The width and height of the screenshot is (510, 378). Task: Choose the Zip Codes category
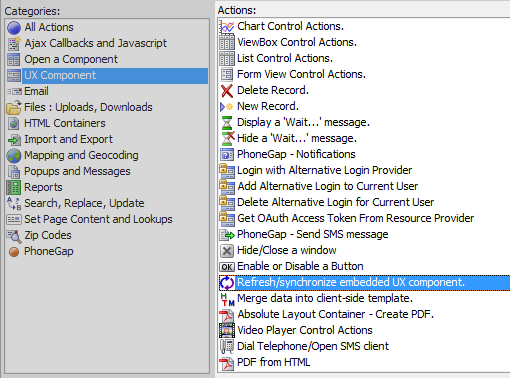point(48,235)
